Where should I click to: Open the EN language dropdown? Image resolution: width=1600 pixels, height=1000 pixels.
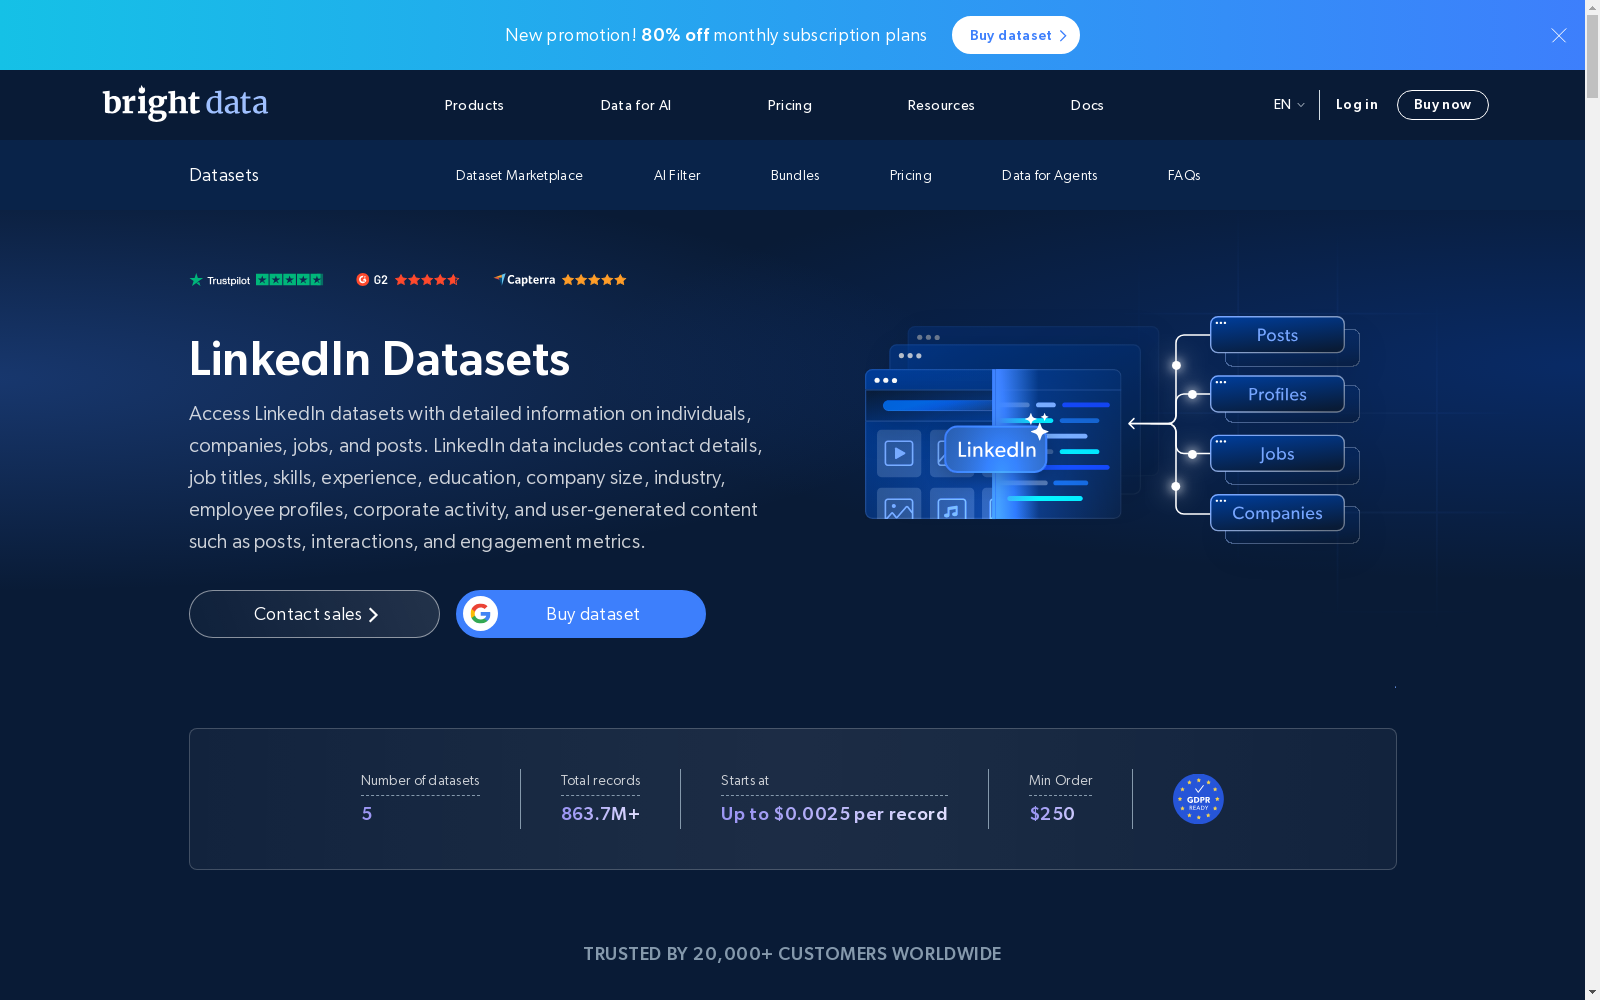(1289, 105)
